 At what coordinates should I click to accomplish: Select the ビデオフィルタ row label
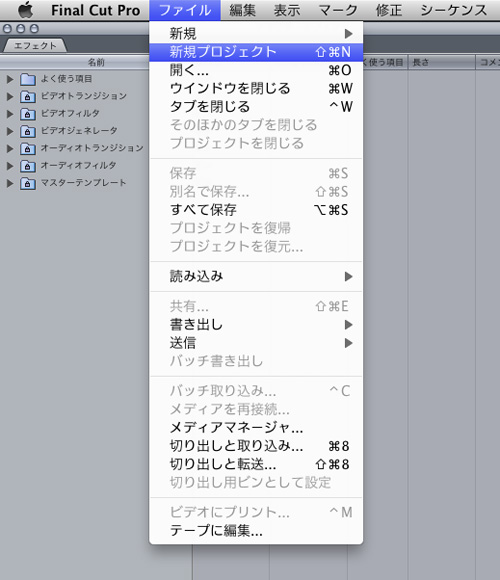click(70, 113)
